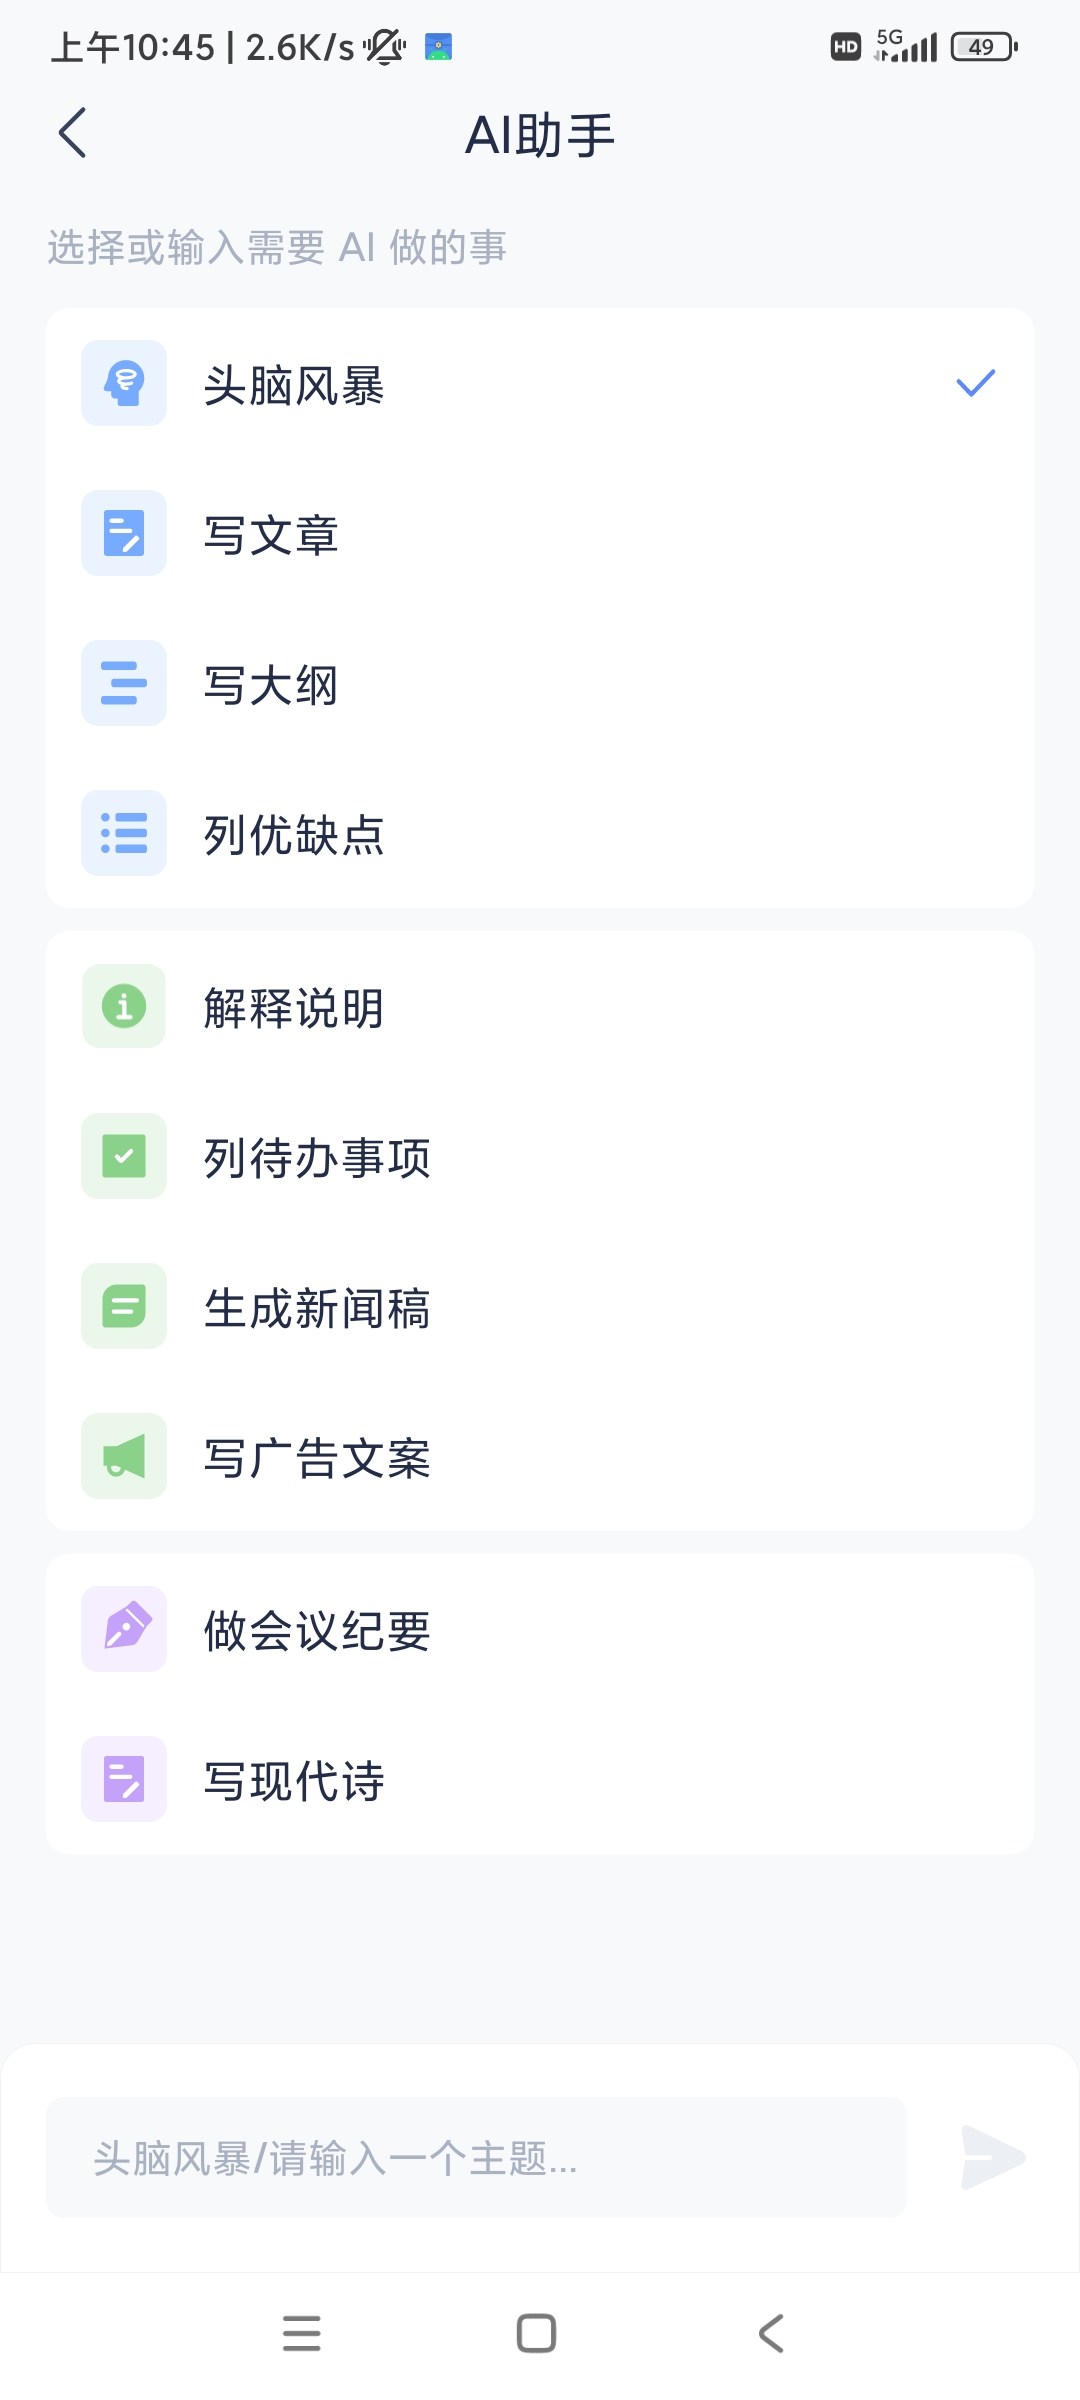Choose 解释说明 from the list

point(294,1008)
